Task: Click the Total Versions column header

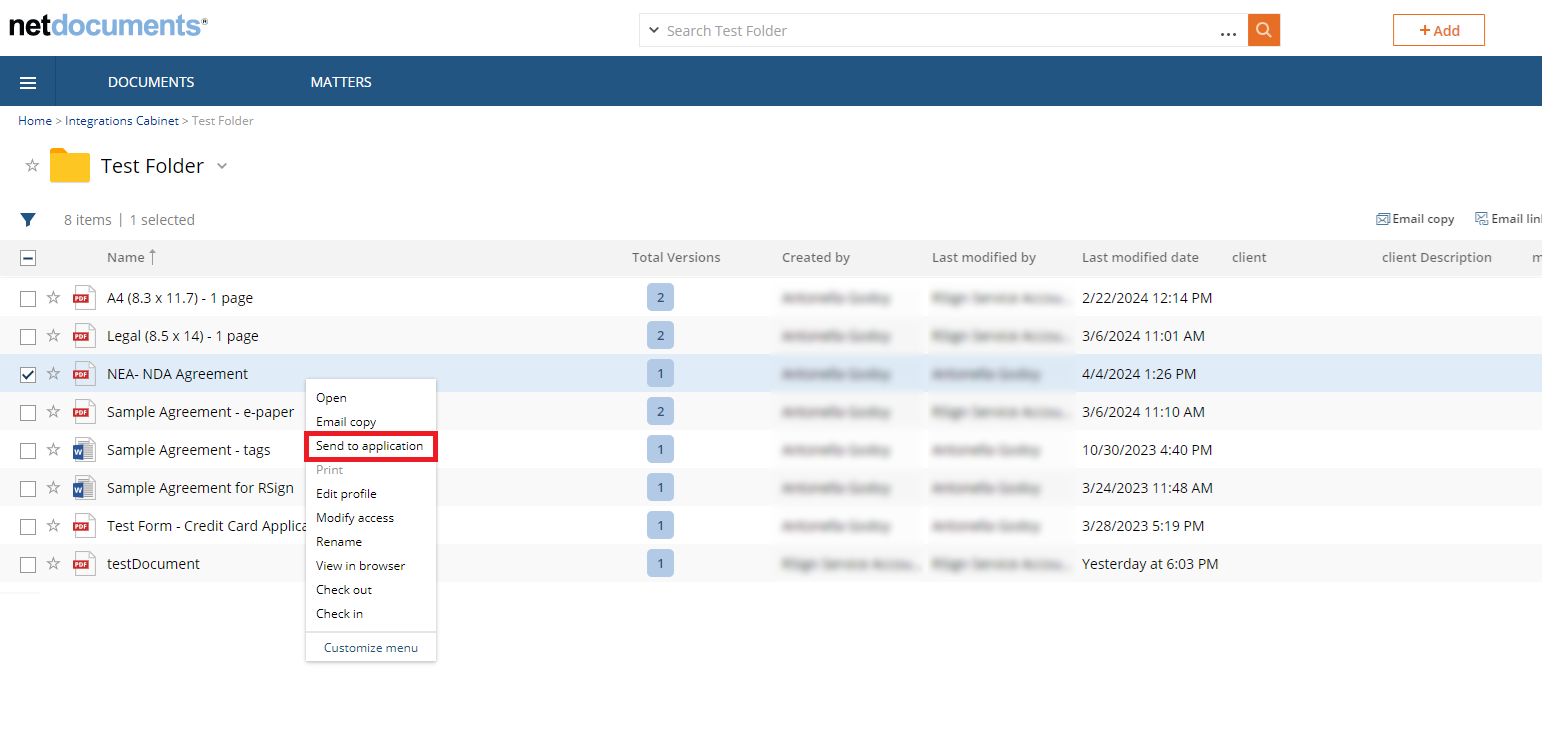Action: [x=676, y=258]
